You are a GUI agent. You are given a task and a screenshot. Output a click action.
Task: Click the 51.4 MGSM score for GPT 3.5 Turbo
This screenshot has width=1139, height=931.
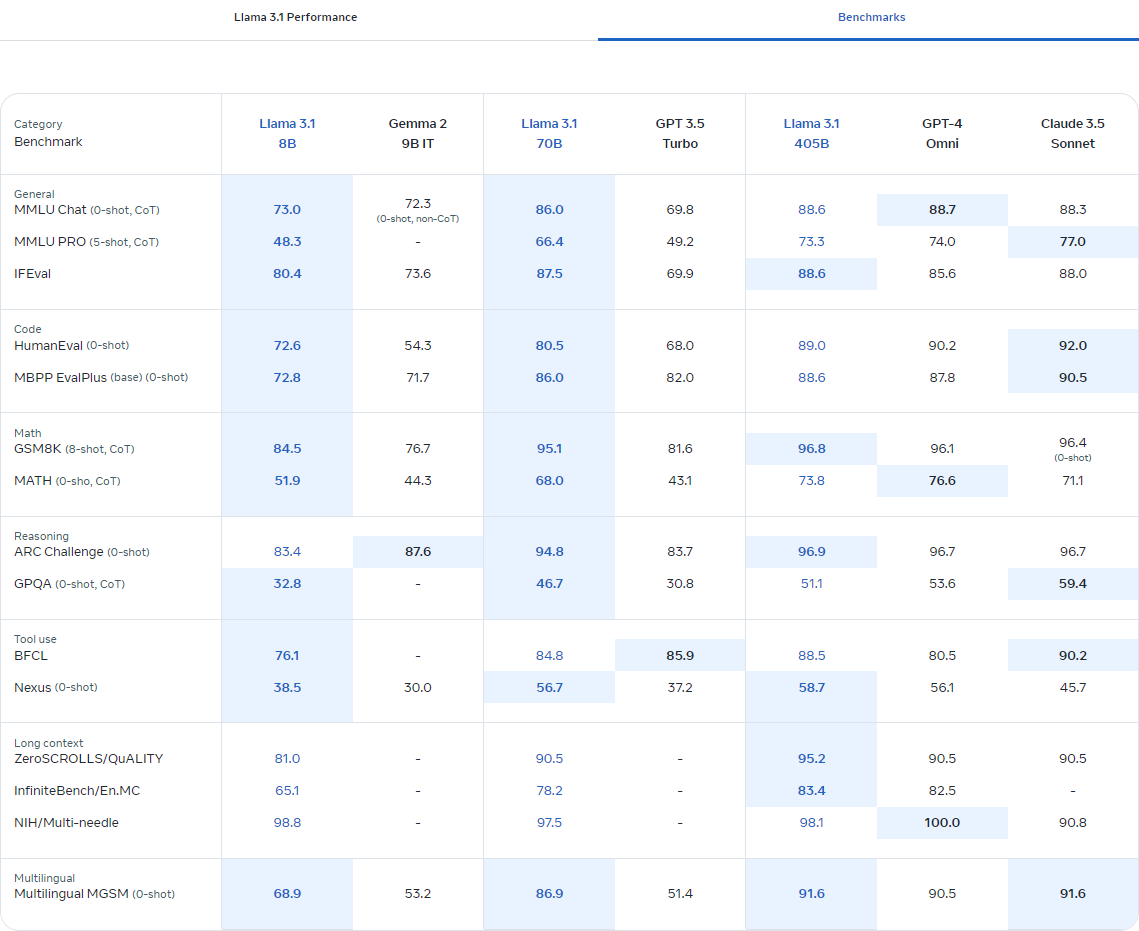tap(680, 894)
